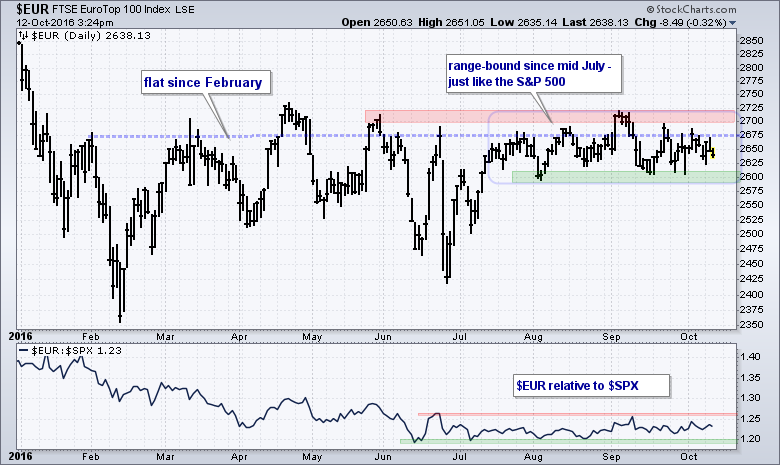The height and width of the screenshot is (465, 780).
Task: Click the Jun label on the price chart time axis
Action: [x=383, y=337]
